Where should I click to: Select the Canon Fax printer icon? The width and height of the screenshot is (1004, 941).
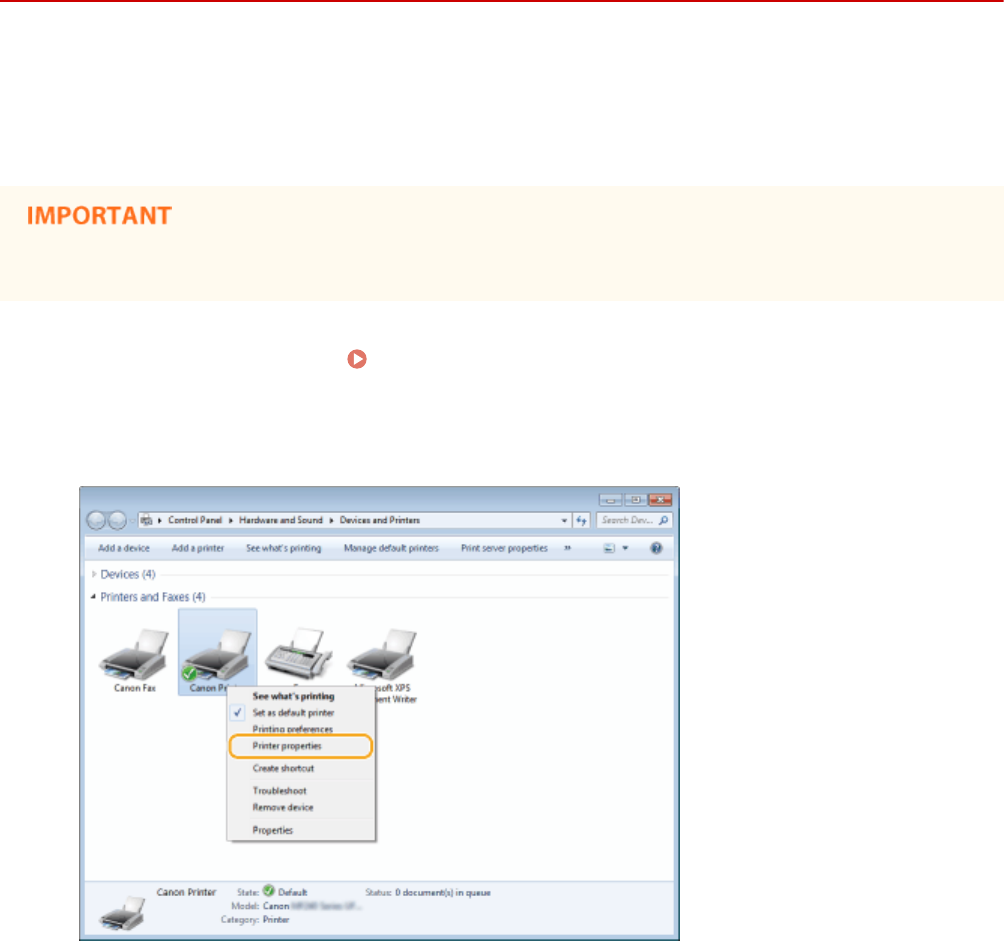point(134,654)
